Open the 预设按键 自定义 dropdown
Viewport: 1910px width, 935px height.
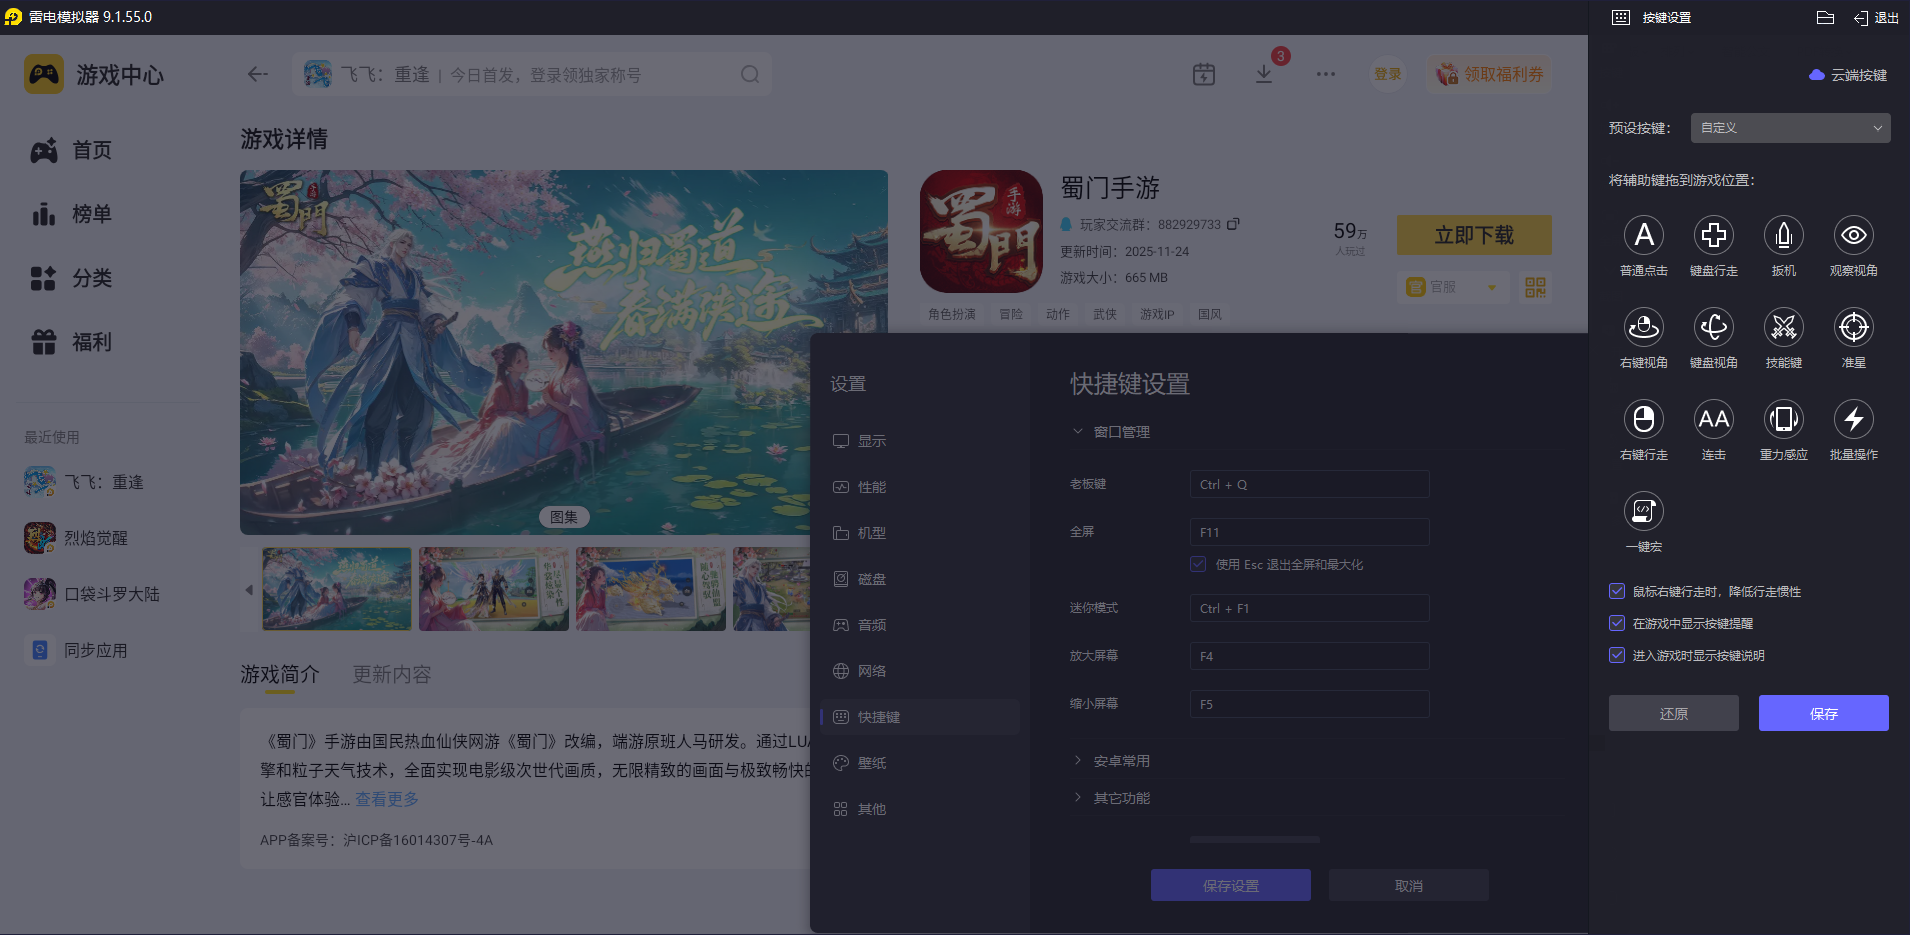click(1789, 128)
